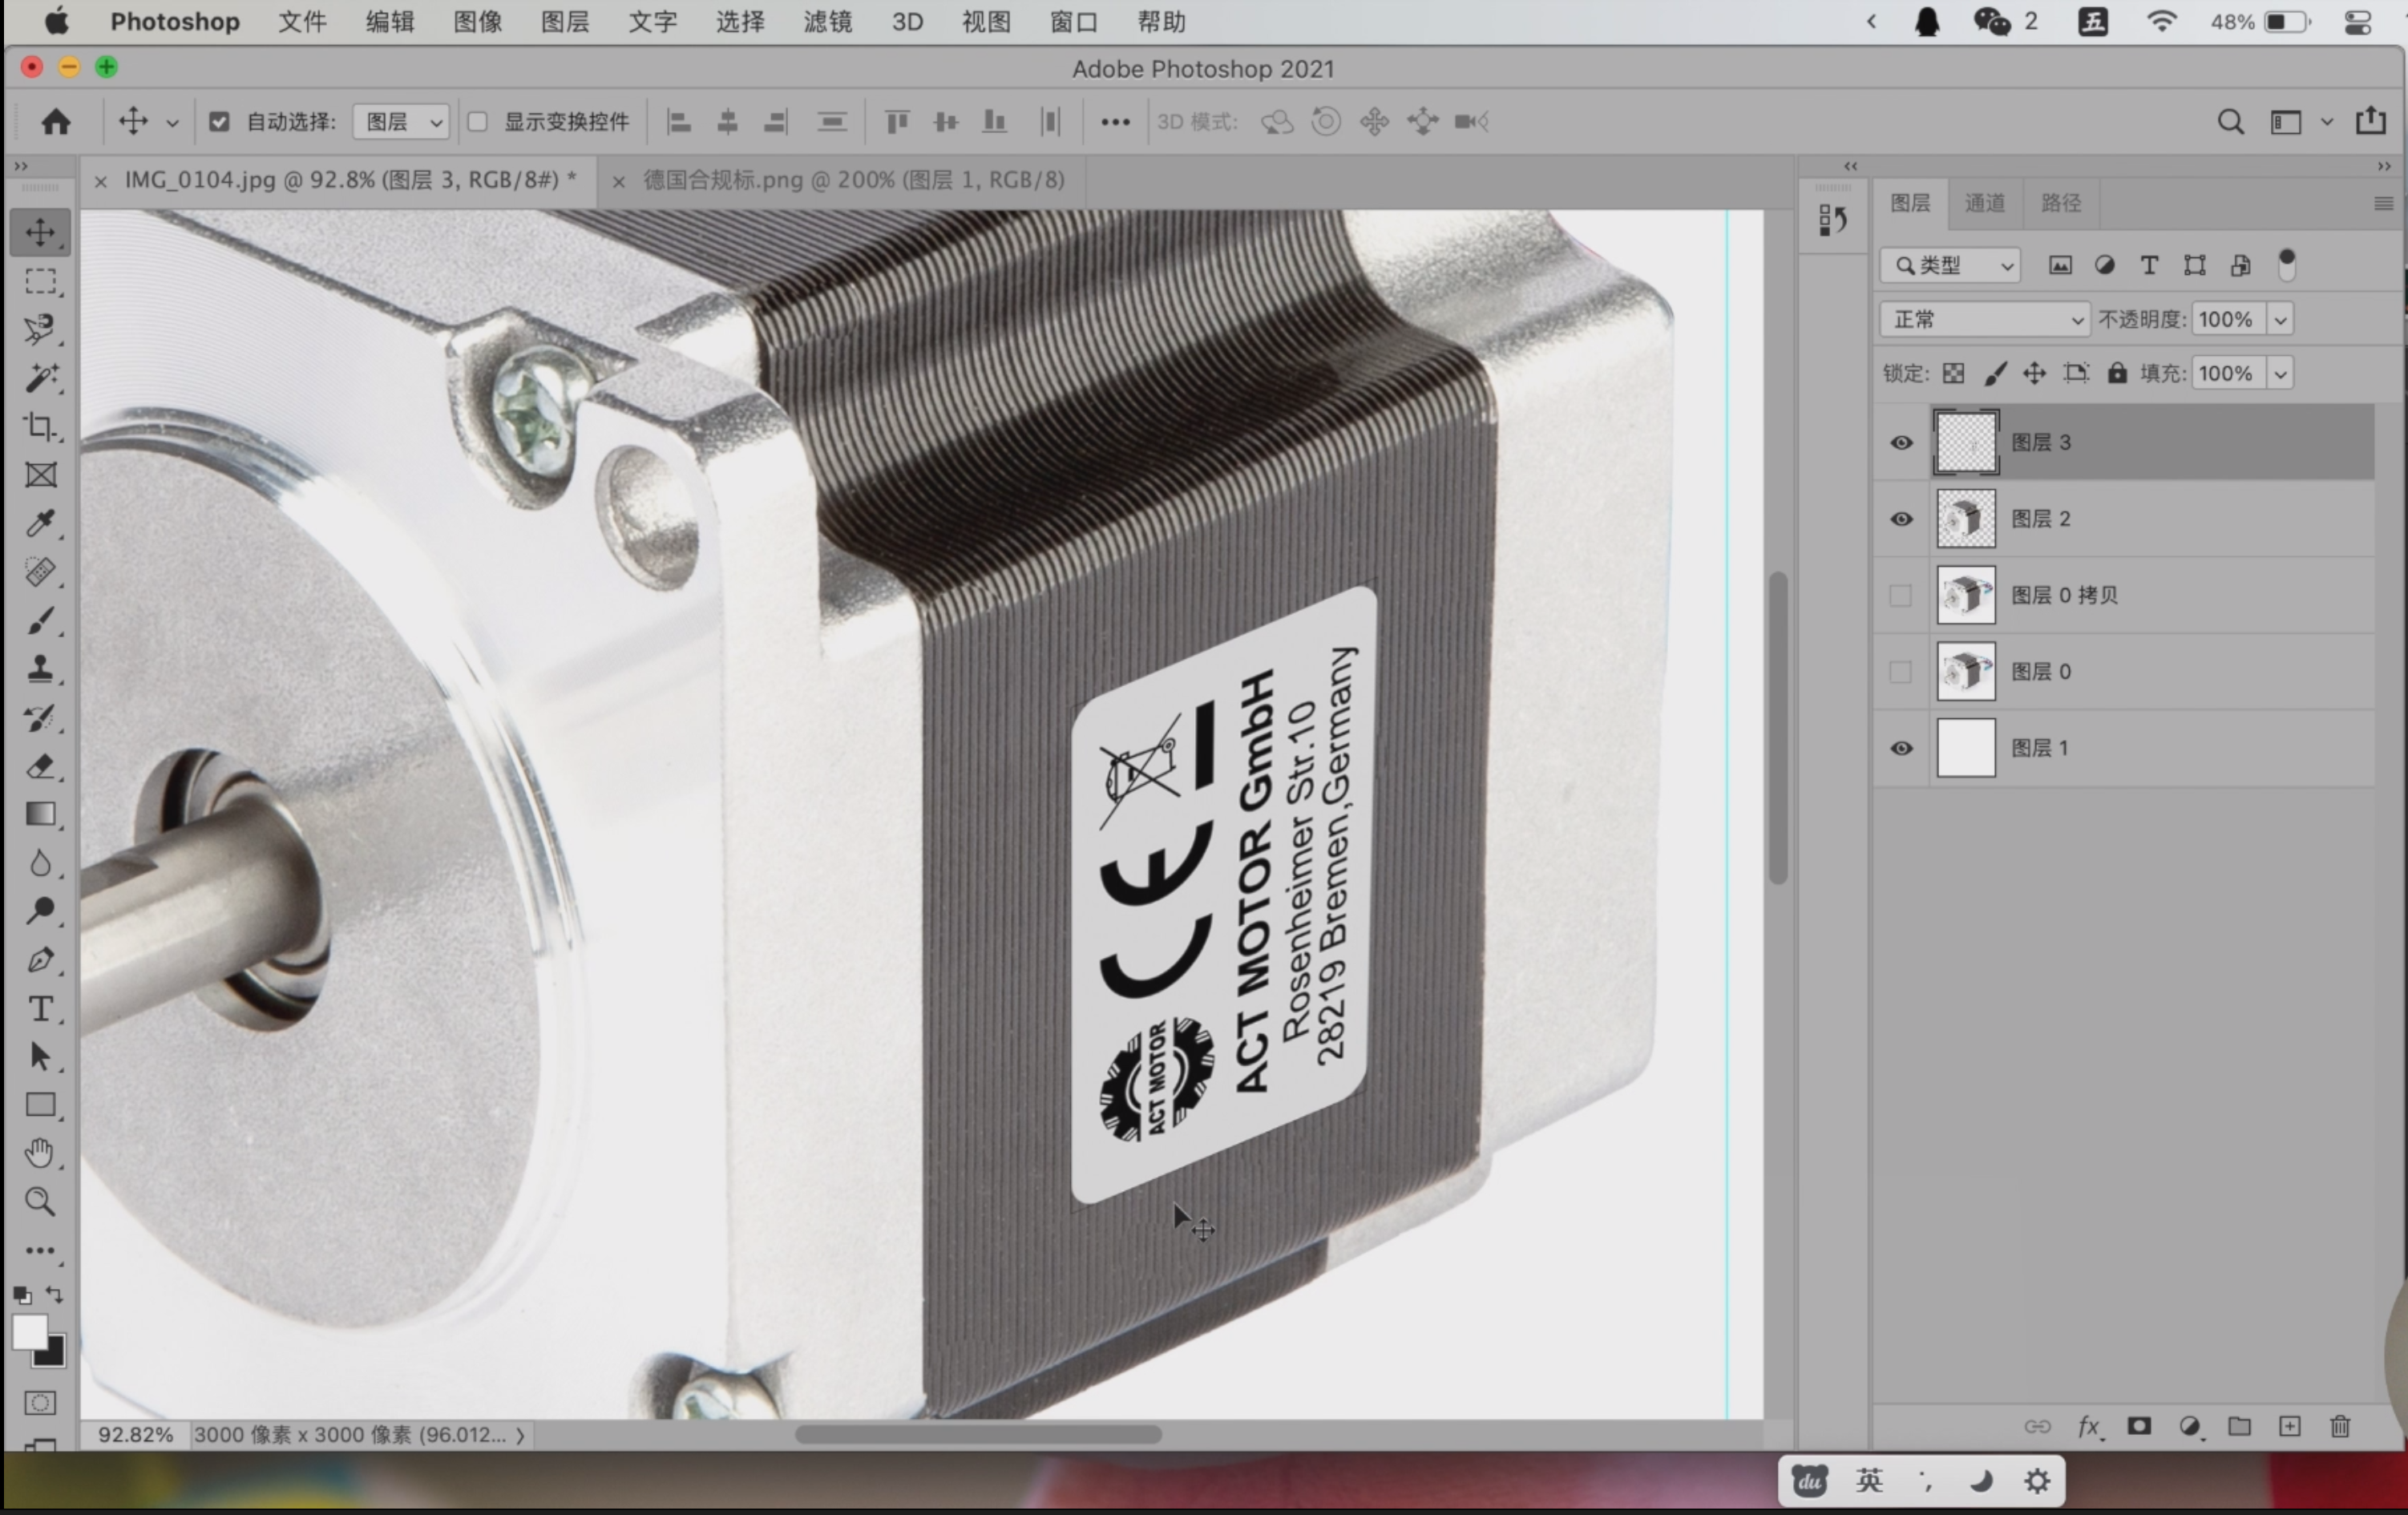Switch to the 通道 tab
Screen dimensions: 2408x1515
1985,203
